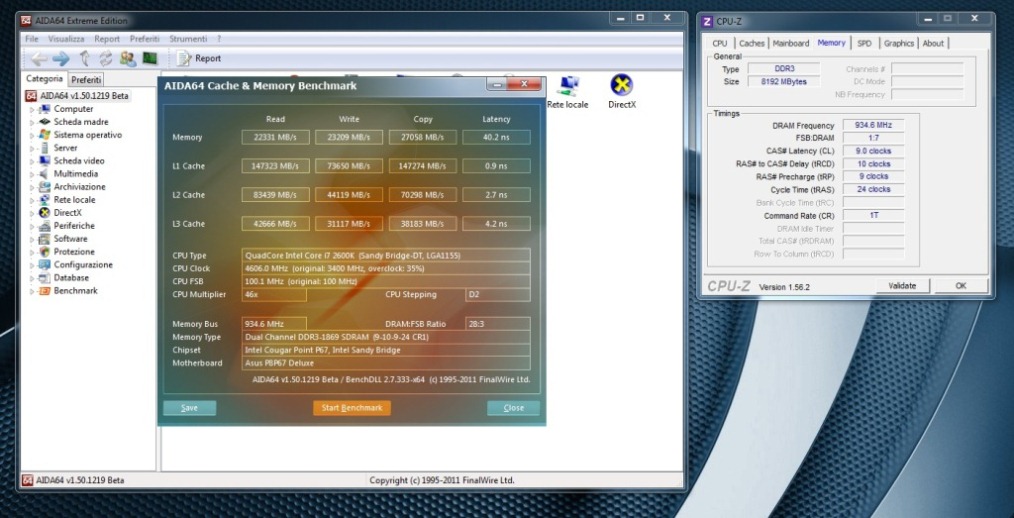Click the DRAM:FSB Ratio 28:3 field
Screen dimensions: 1014x518
point(497,324)
